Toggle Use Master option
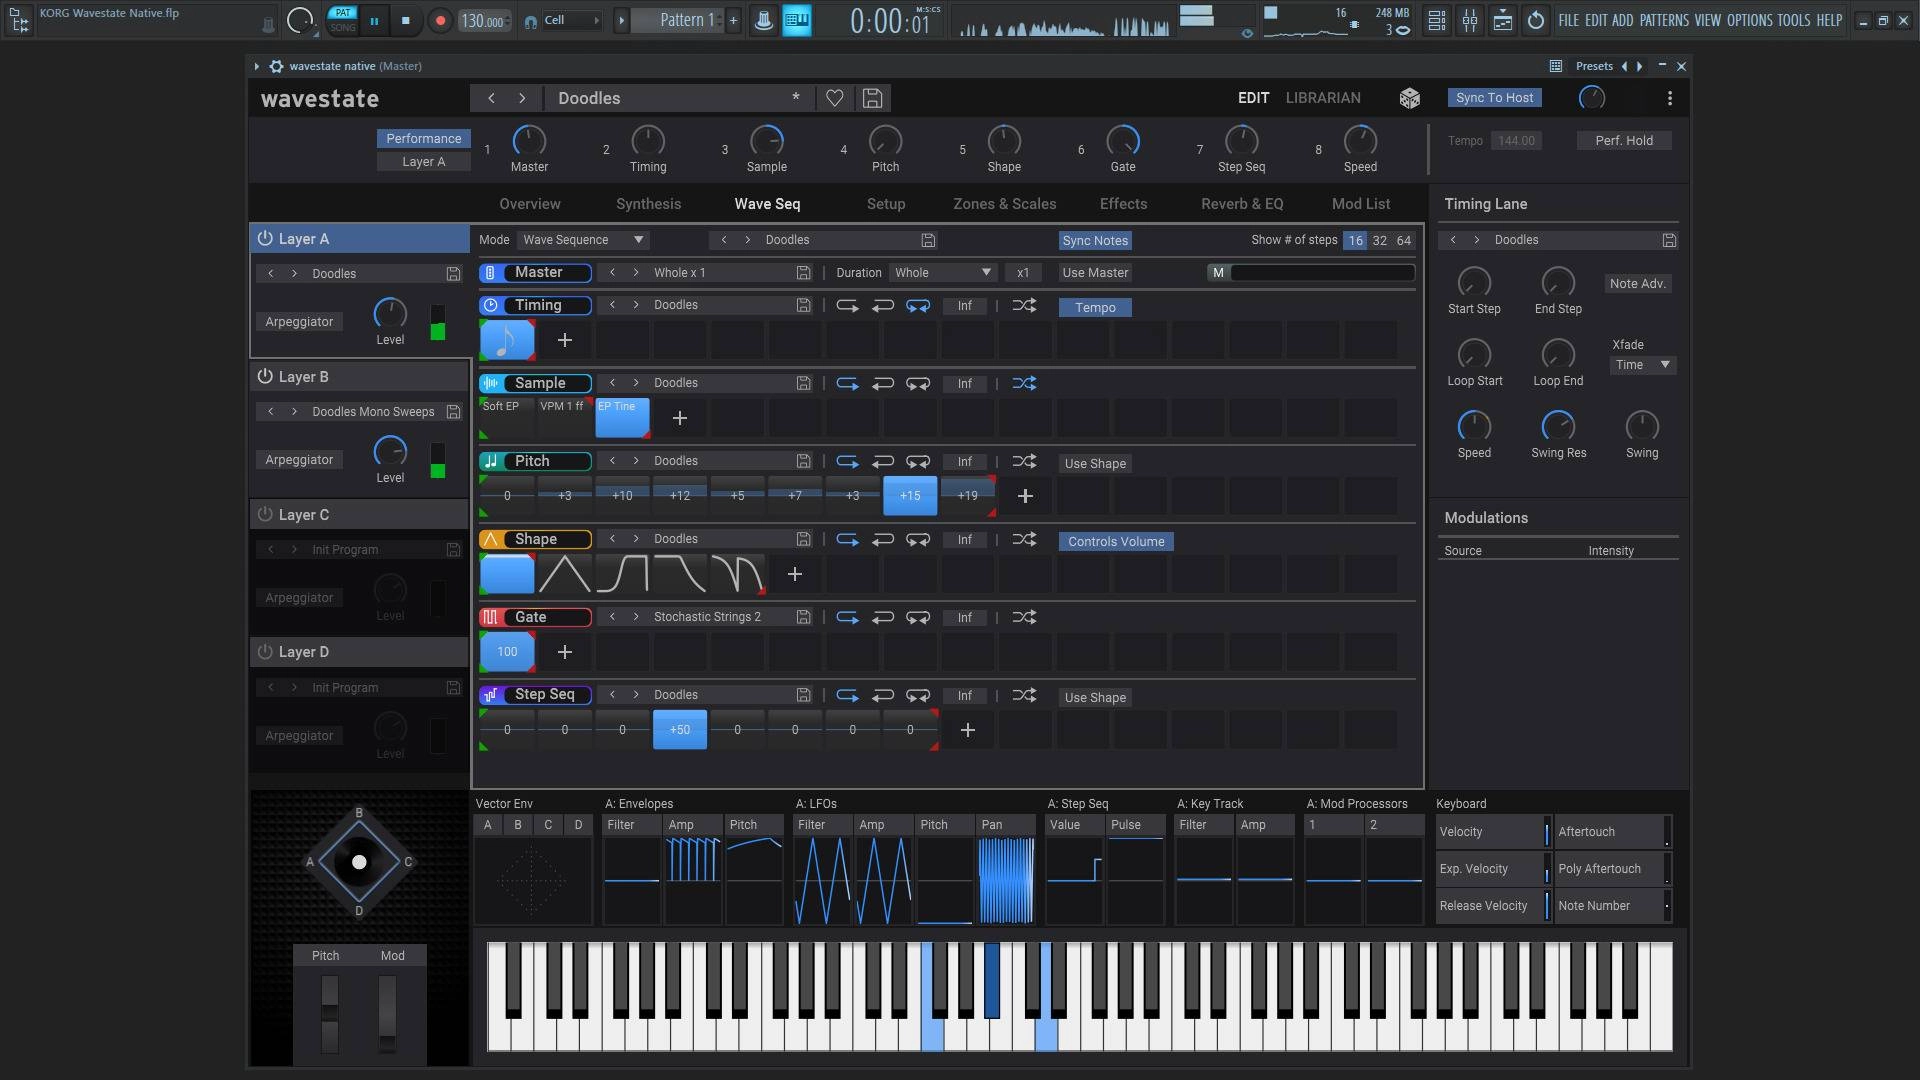The height and width of the screenshot is (1080, 1920). point(1095,272)
